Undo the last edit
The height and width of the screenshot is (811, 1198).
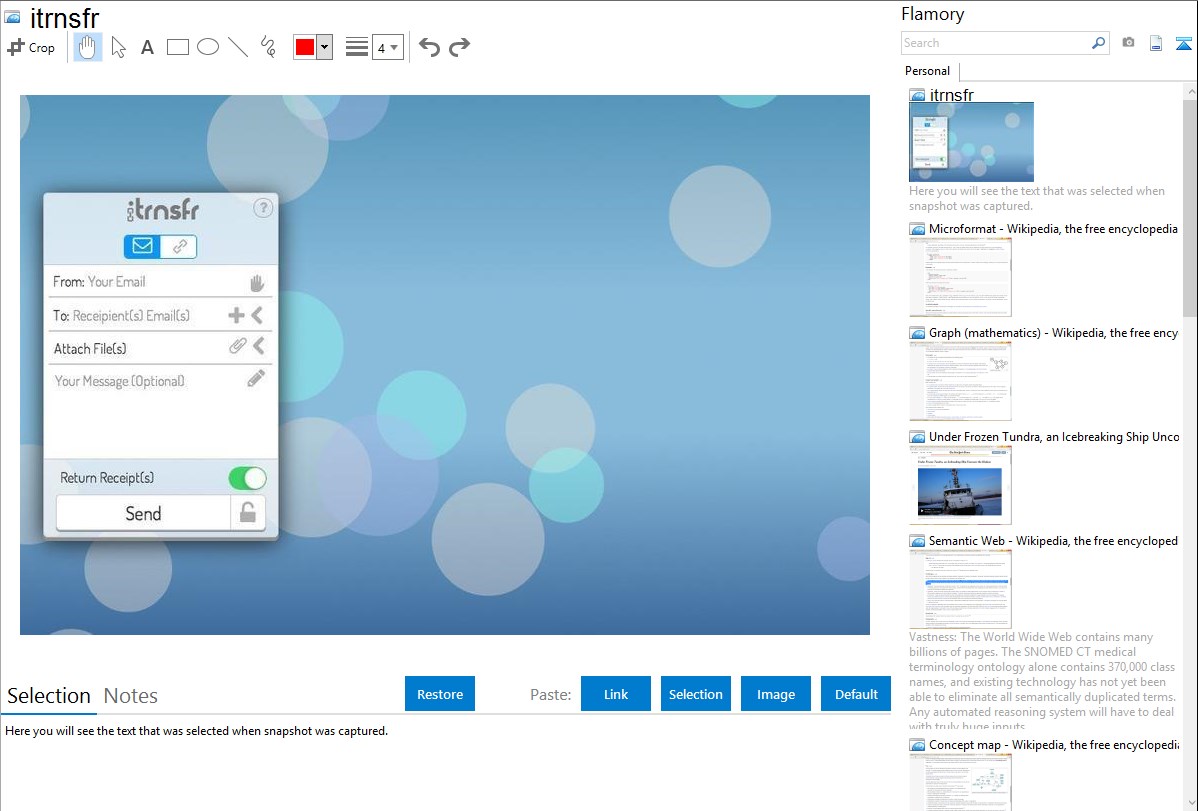pyautogui.click(x=429, y=47)
